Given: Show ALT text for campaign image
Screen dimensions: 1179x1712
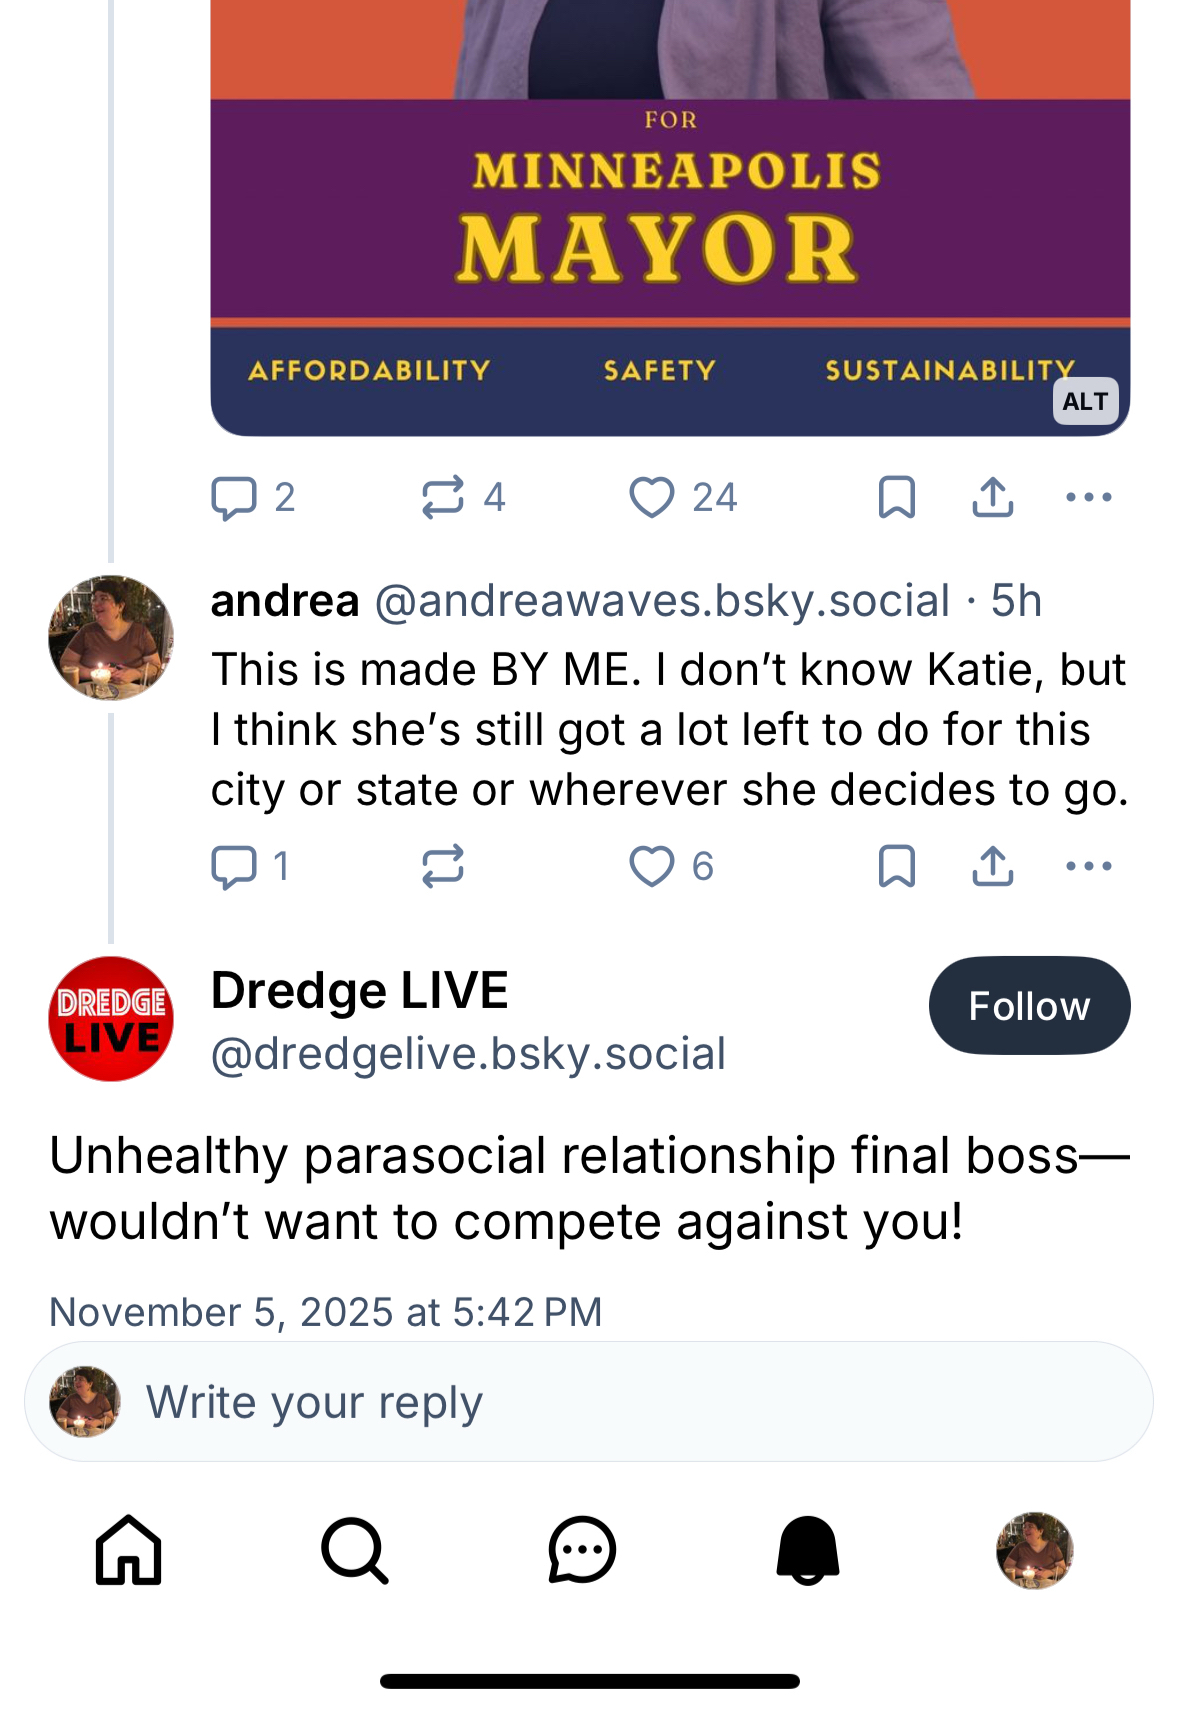Looking at the screenshot, I should (1085, 402).
